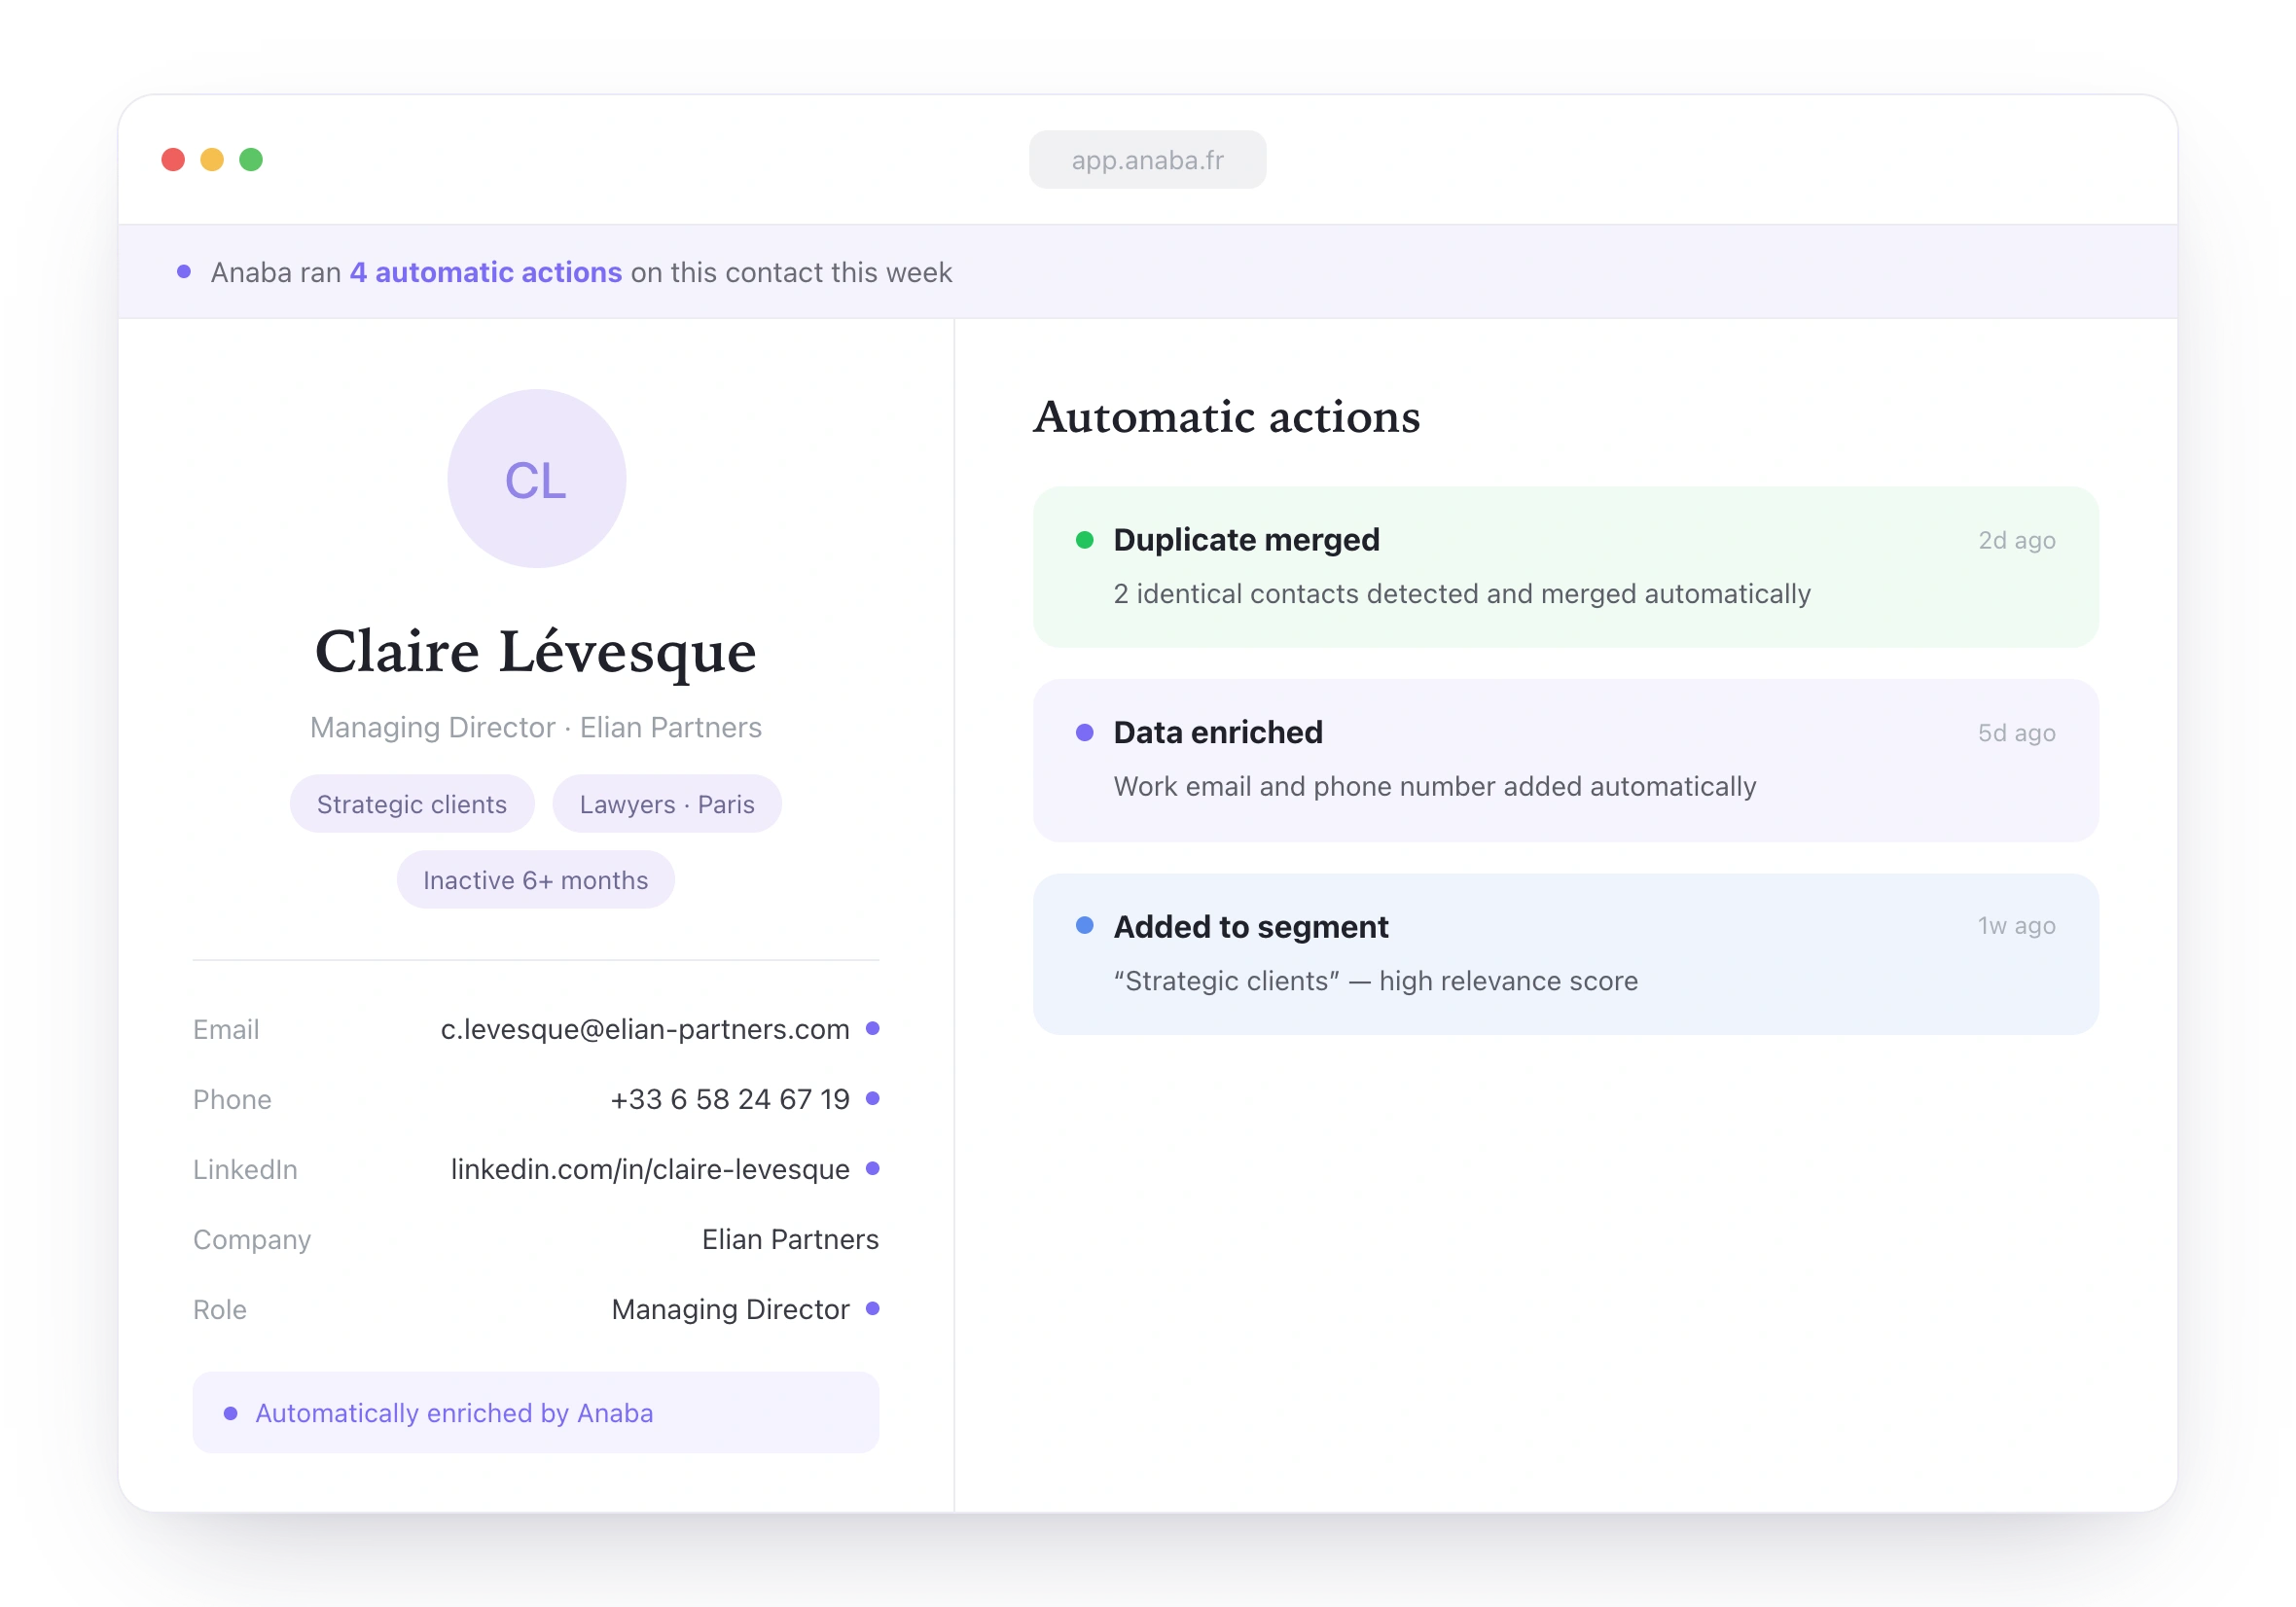Viewport: 2296px width, 1607px height.
Task: Click the yellow minimize window button
Action: (212, 160)
